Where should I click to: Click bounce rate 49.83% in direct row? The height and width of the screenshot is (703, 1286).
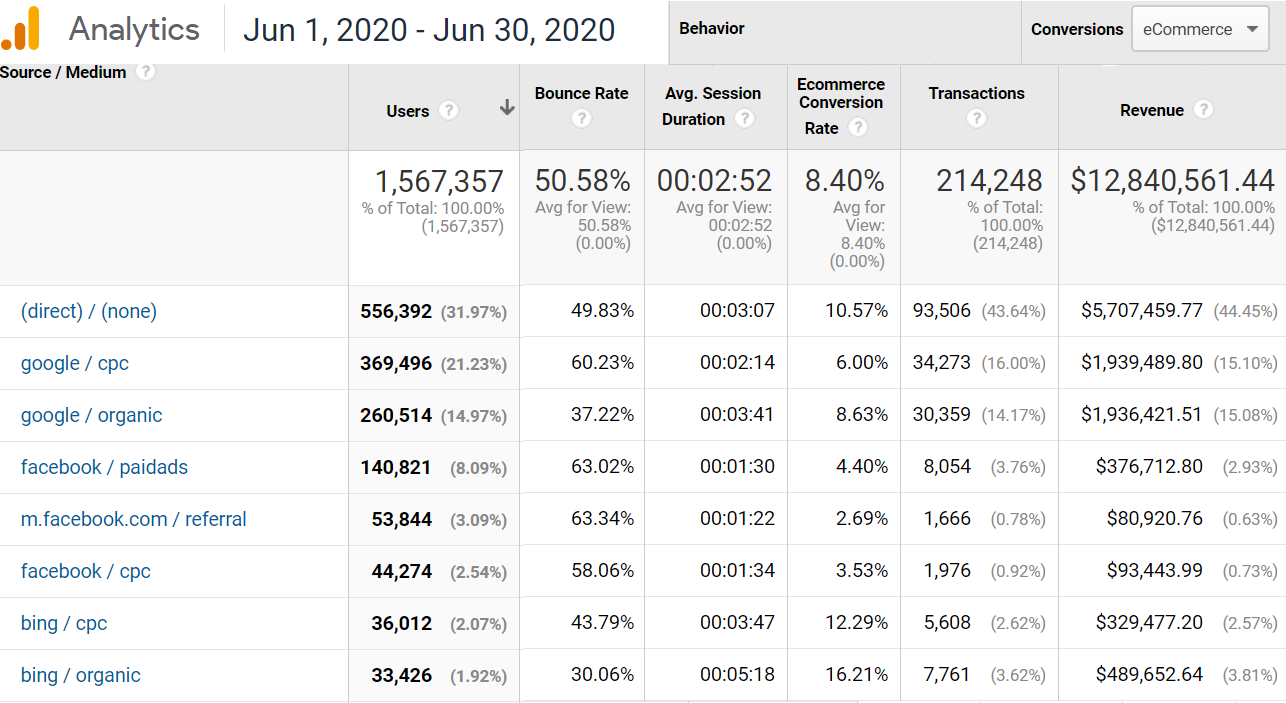(602, 311)
